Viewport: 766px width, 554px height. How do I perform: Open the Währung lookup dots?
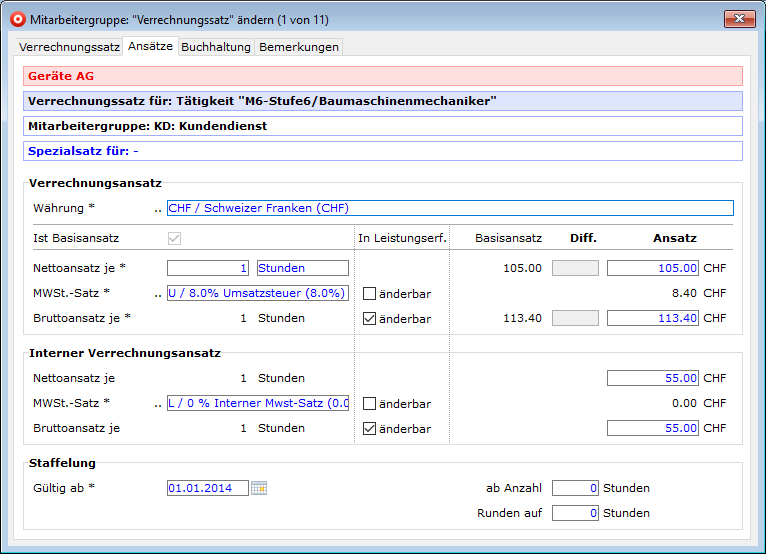(x=158, y=209)
